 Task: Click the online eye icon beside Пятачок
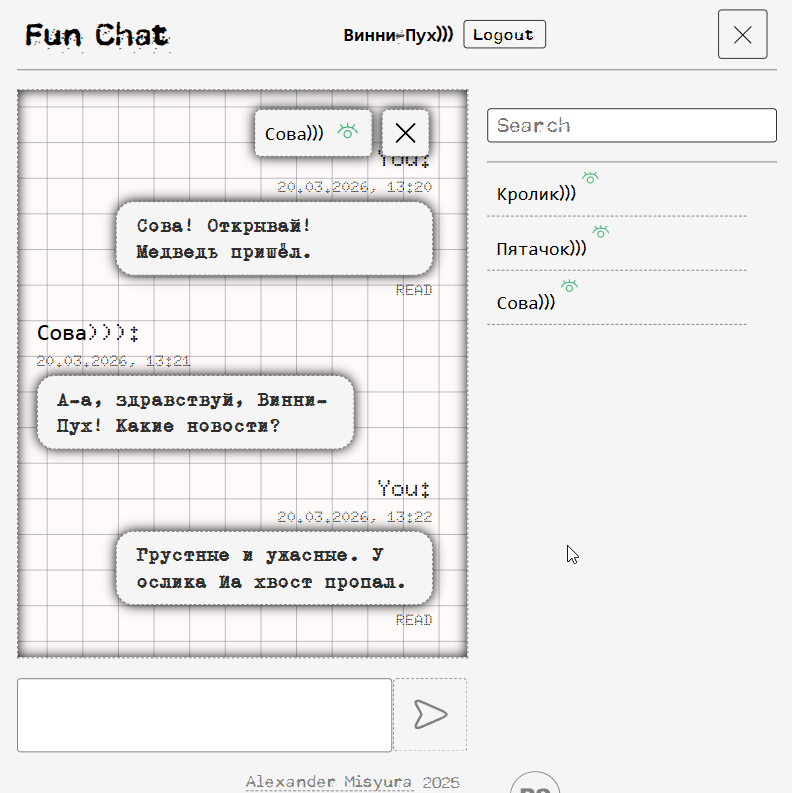click(600, 232)
